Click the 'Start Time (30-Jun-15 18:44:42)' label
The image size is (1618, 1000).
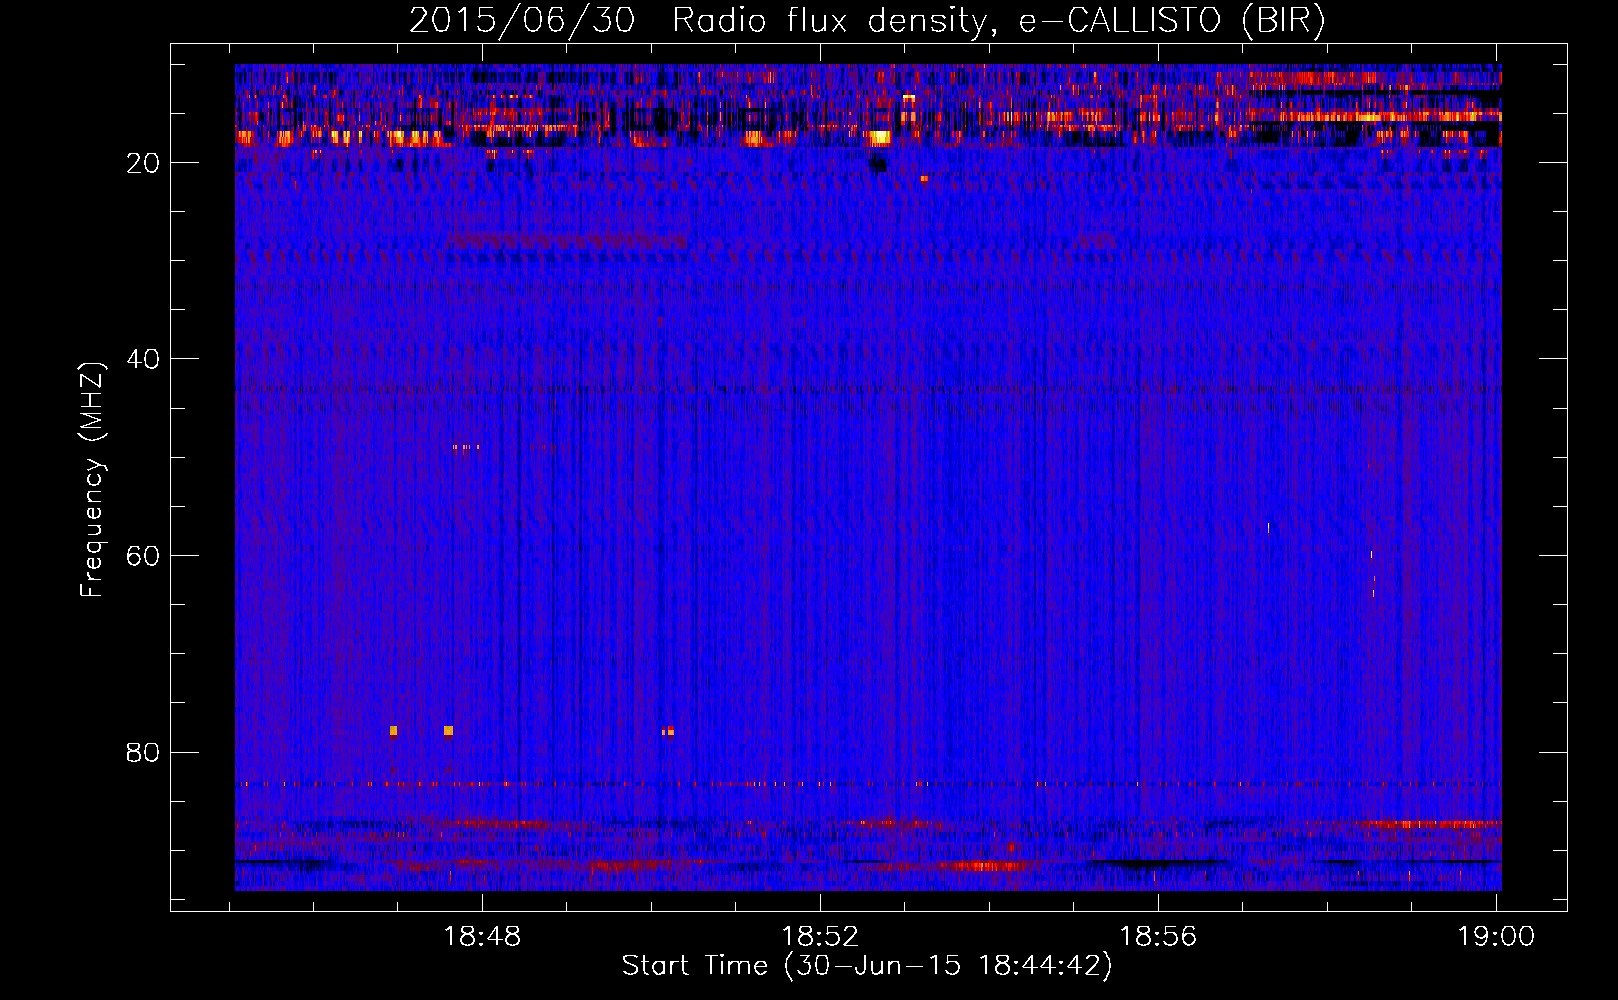866,966
